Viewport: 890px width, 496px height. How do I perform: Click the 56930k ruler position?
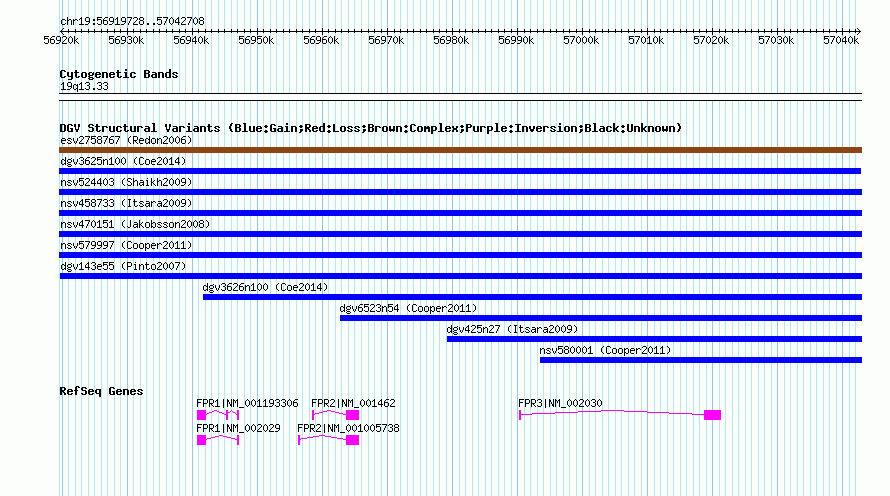[x=126, y=40]
